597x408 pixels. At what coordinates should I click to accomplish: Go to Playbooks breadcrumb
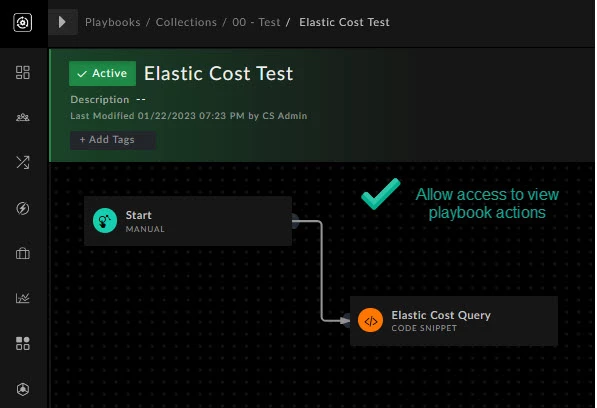coord(113,22)
